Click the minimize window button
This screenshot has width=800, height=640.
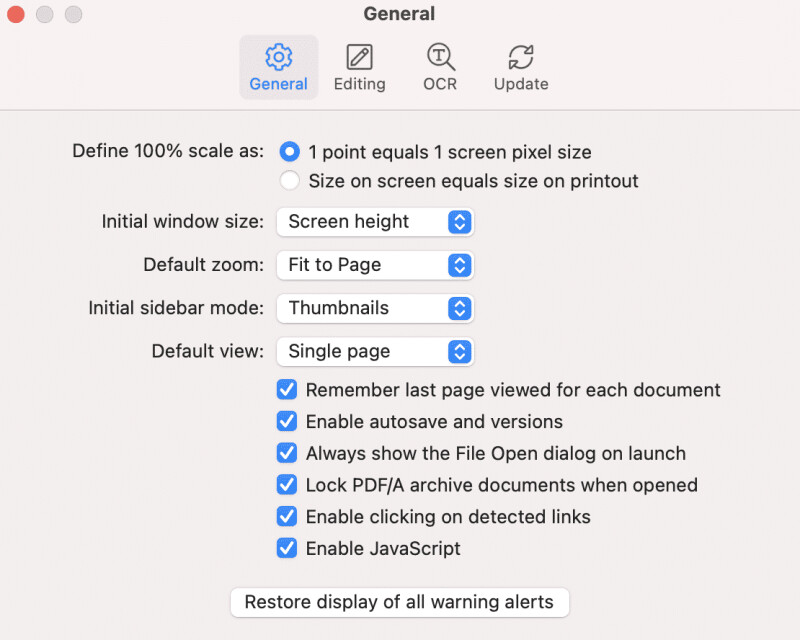[44, 15]
